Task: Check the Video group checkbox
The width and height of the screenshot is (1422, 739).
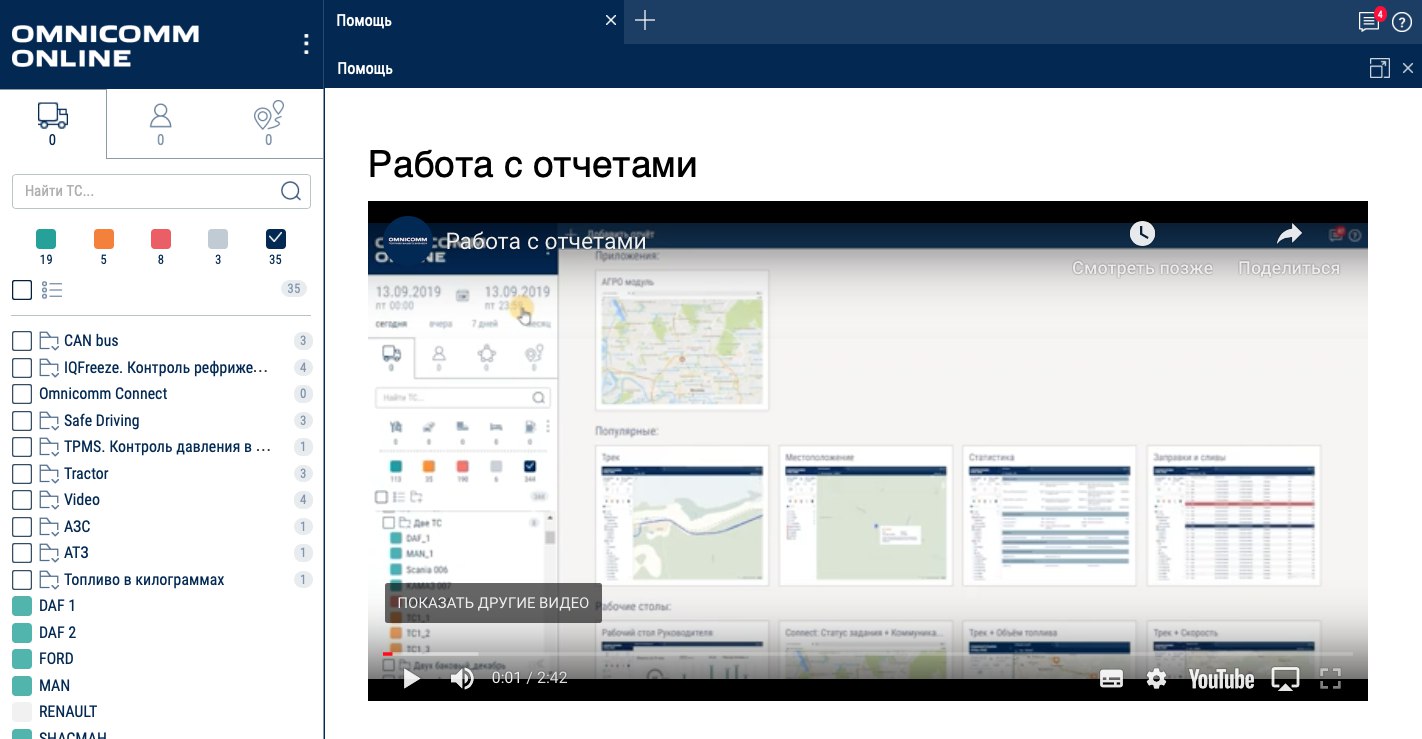Action: click(x=22, y=500)
